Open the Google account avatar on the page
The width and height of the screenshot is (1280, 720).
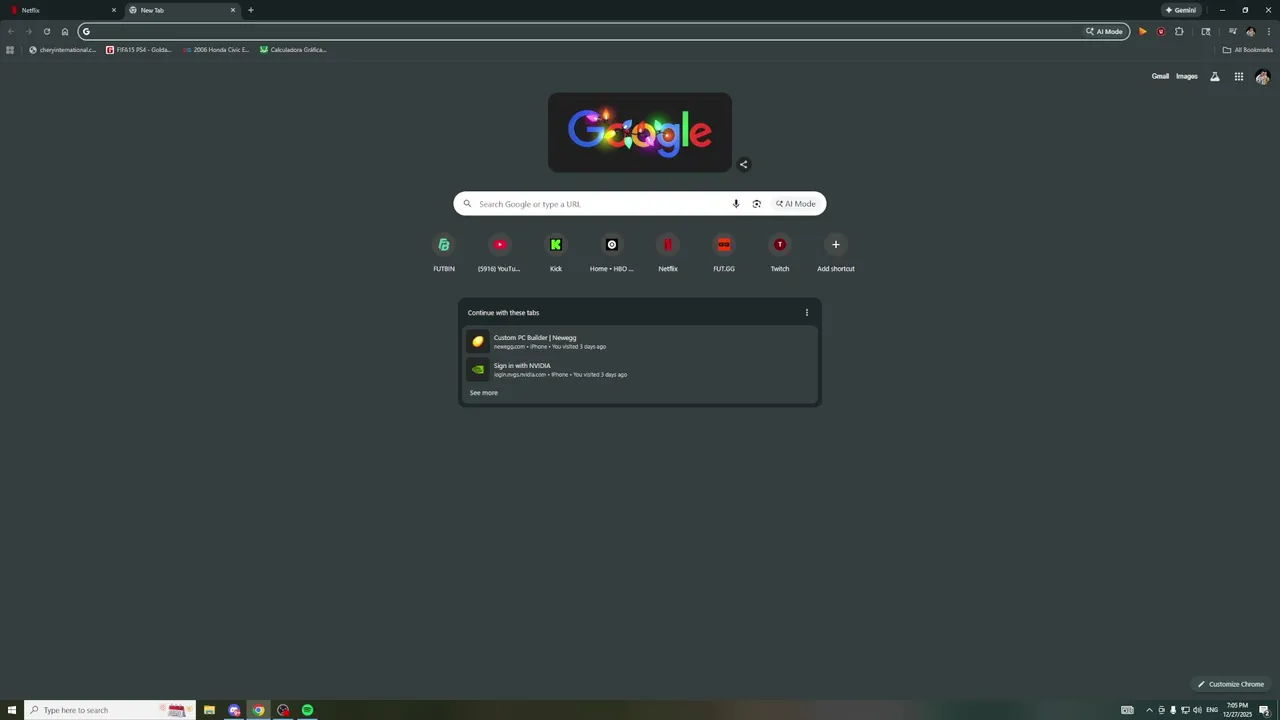(1262, 77)
